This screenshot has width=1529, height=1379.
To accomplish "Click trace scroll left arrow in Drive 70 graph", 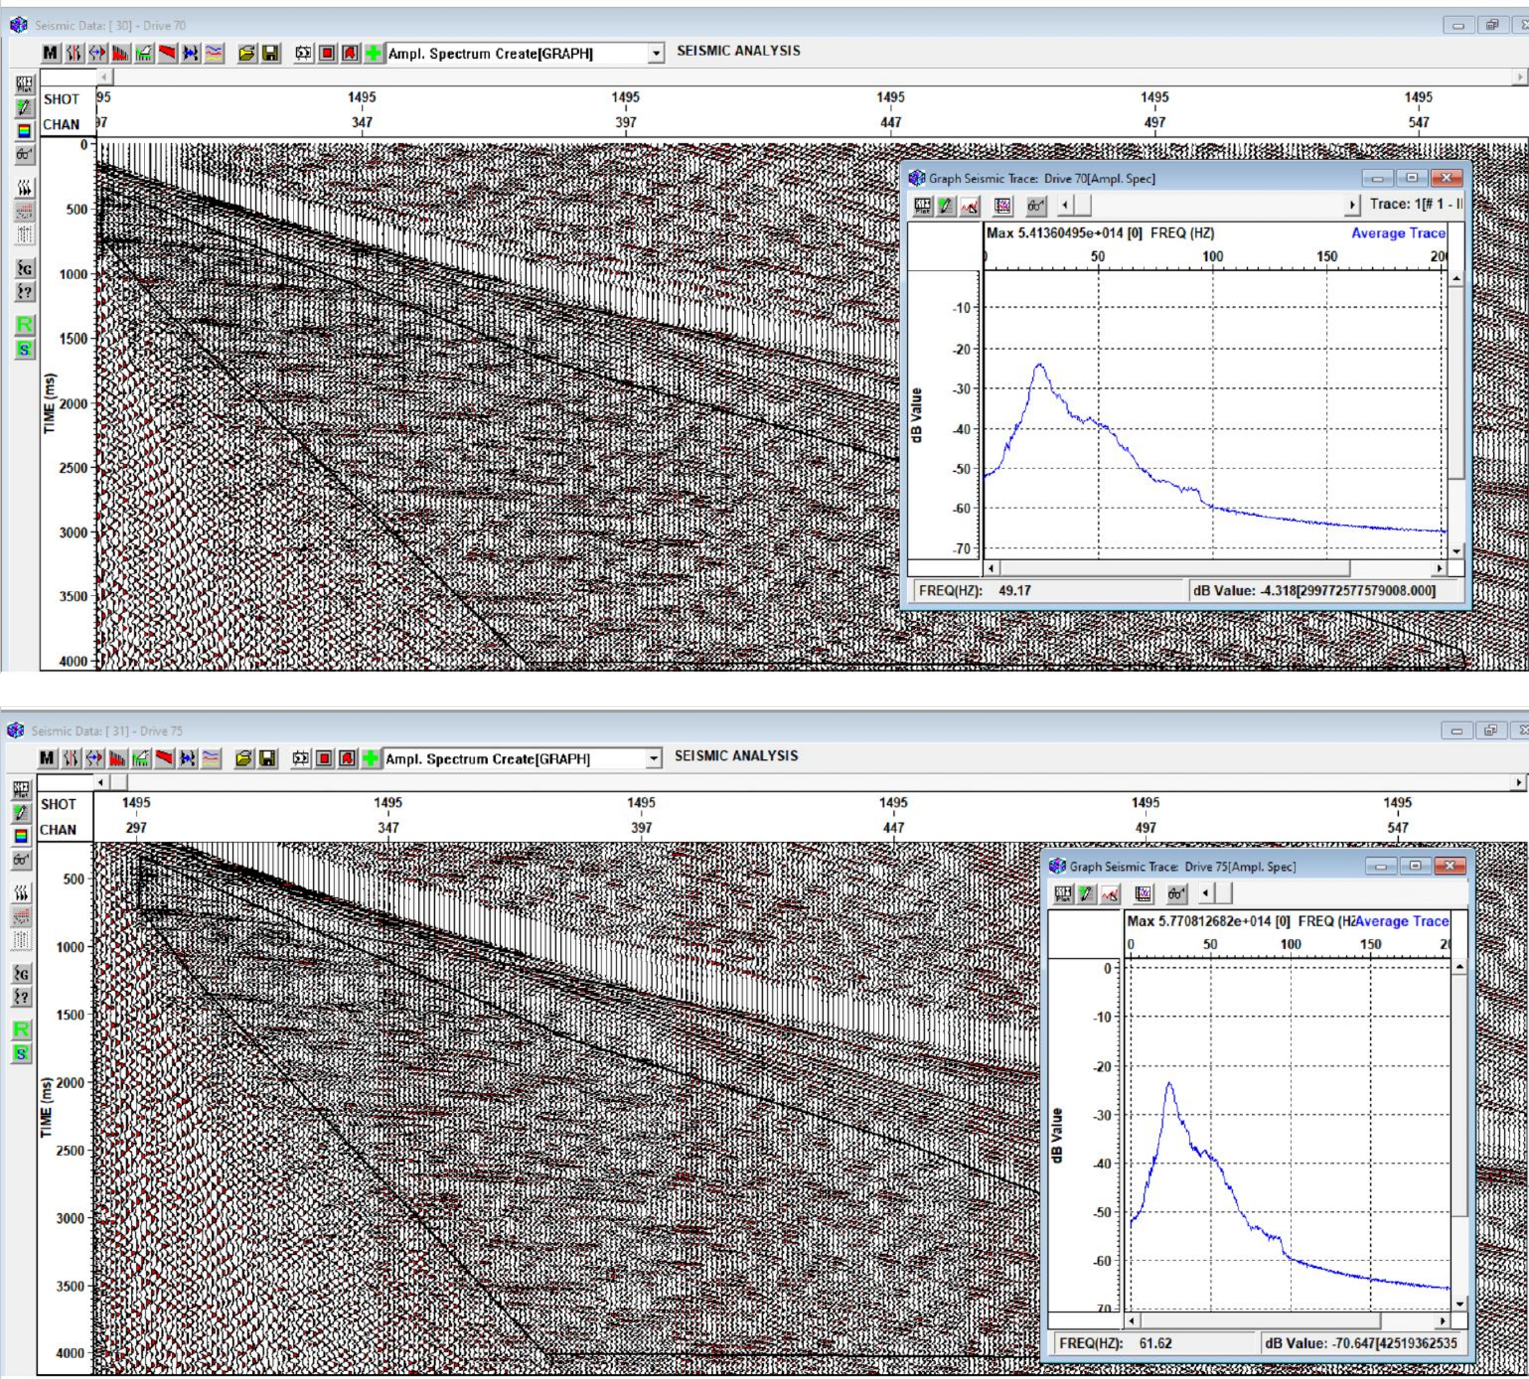I will 1065,205.
